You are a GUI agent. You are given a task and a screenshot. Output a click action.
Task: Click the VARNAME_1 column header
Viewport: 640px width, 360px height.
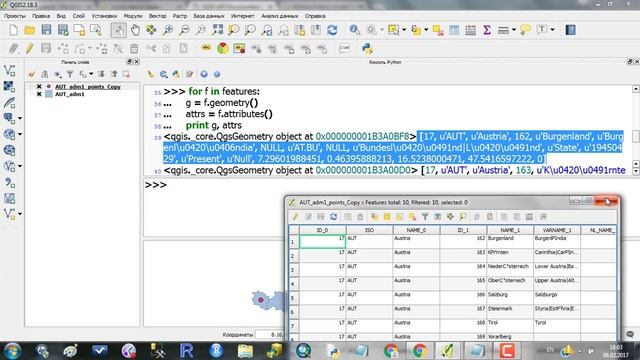tap(557, 230)
